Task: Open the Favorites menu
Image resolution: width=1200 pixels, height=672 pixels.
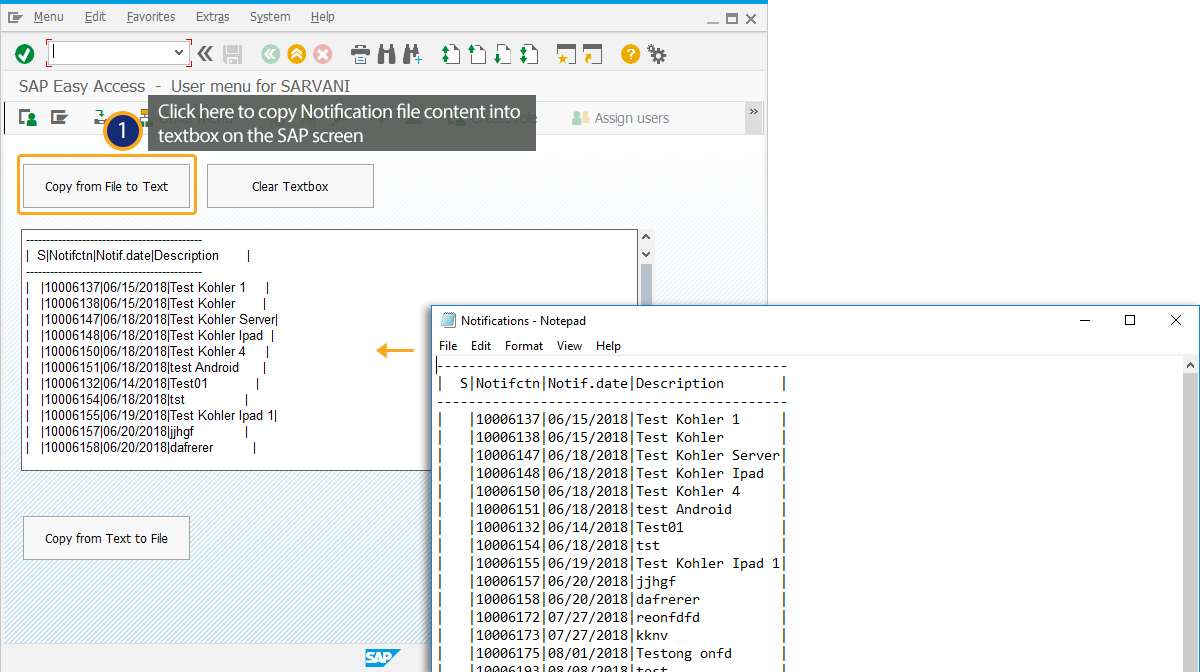Action: (x=151, y=17)
